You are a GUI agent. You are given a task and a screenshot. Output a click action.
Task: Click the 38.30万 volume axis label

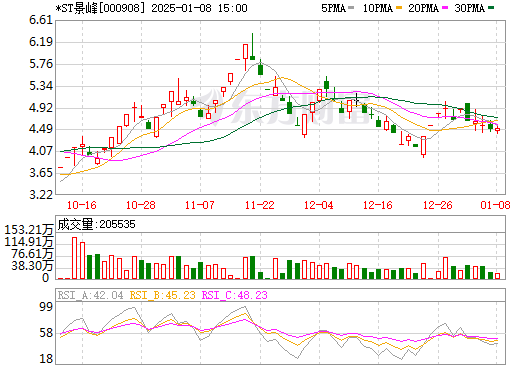[32, 266]
